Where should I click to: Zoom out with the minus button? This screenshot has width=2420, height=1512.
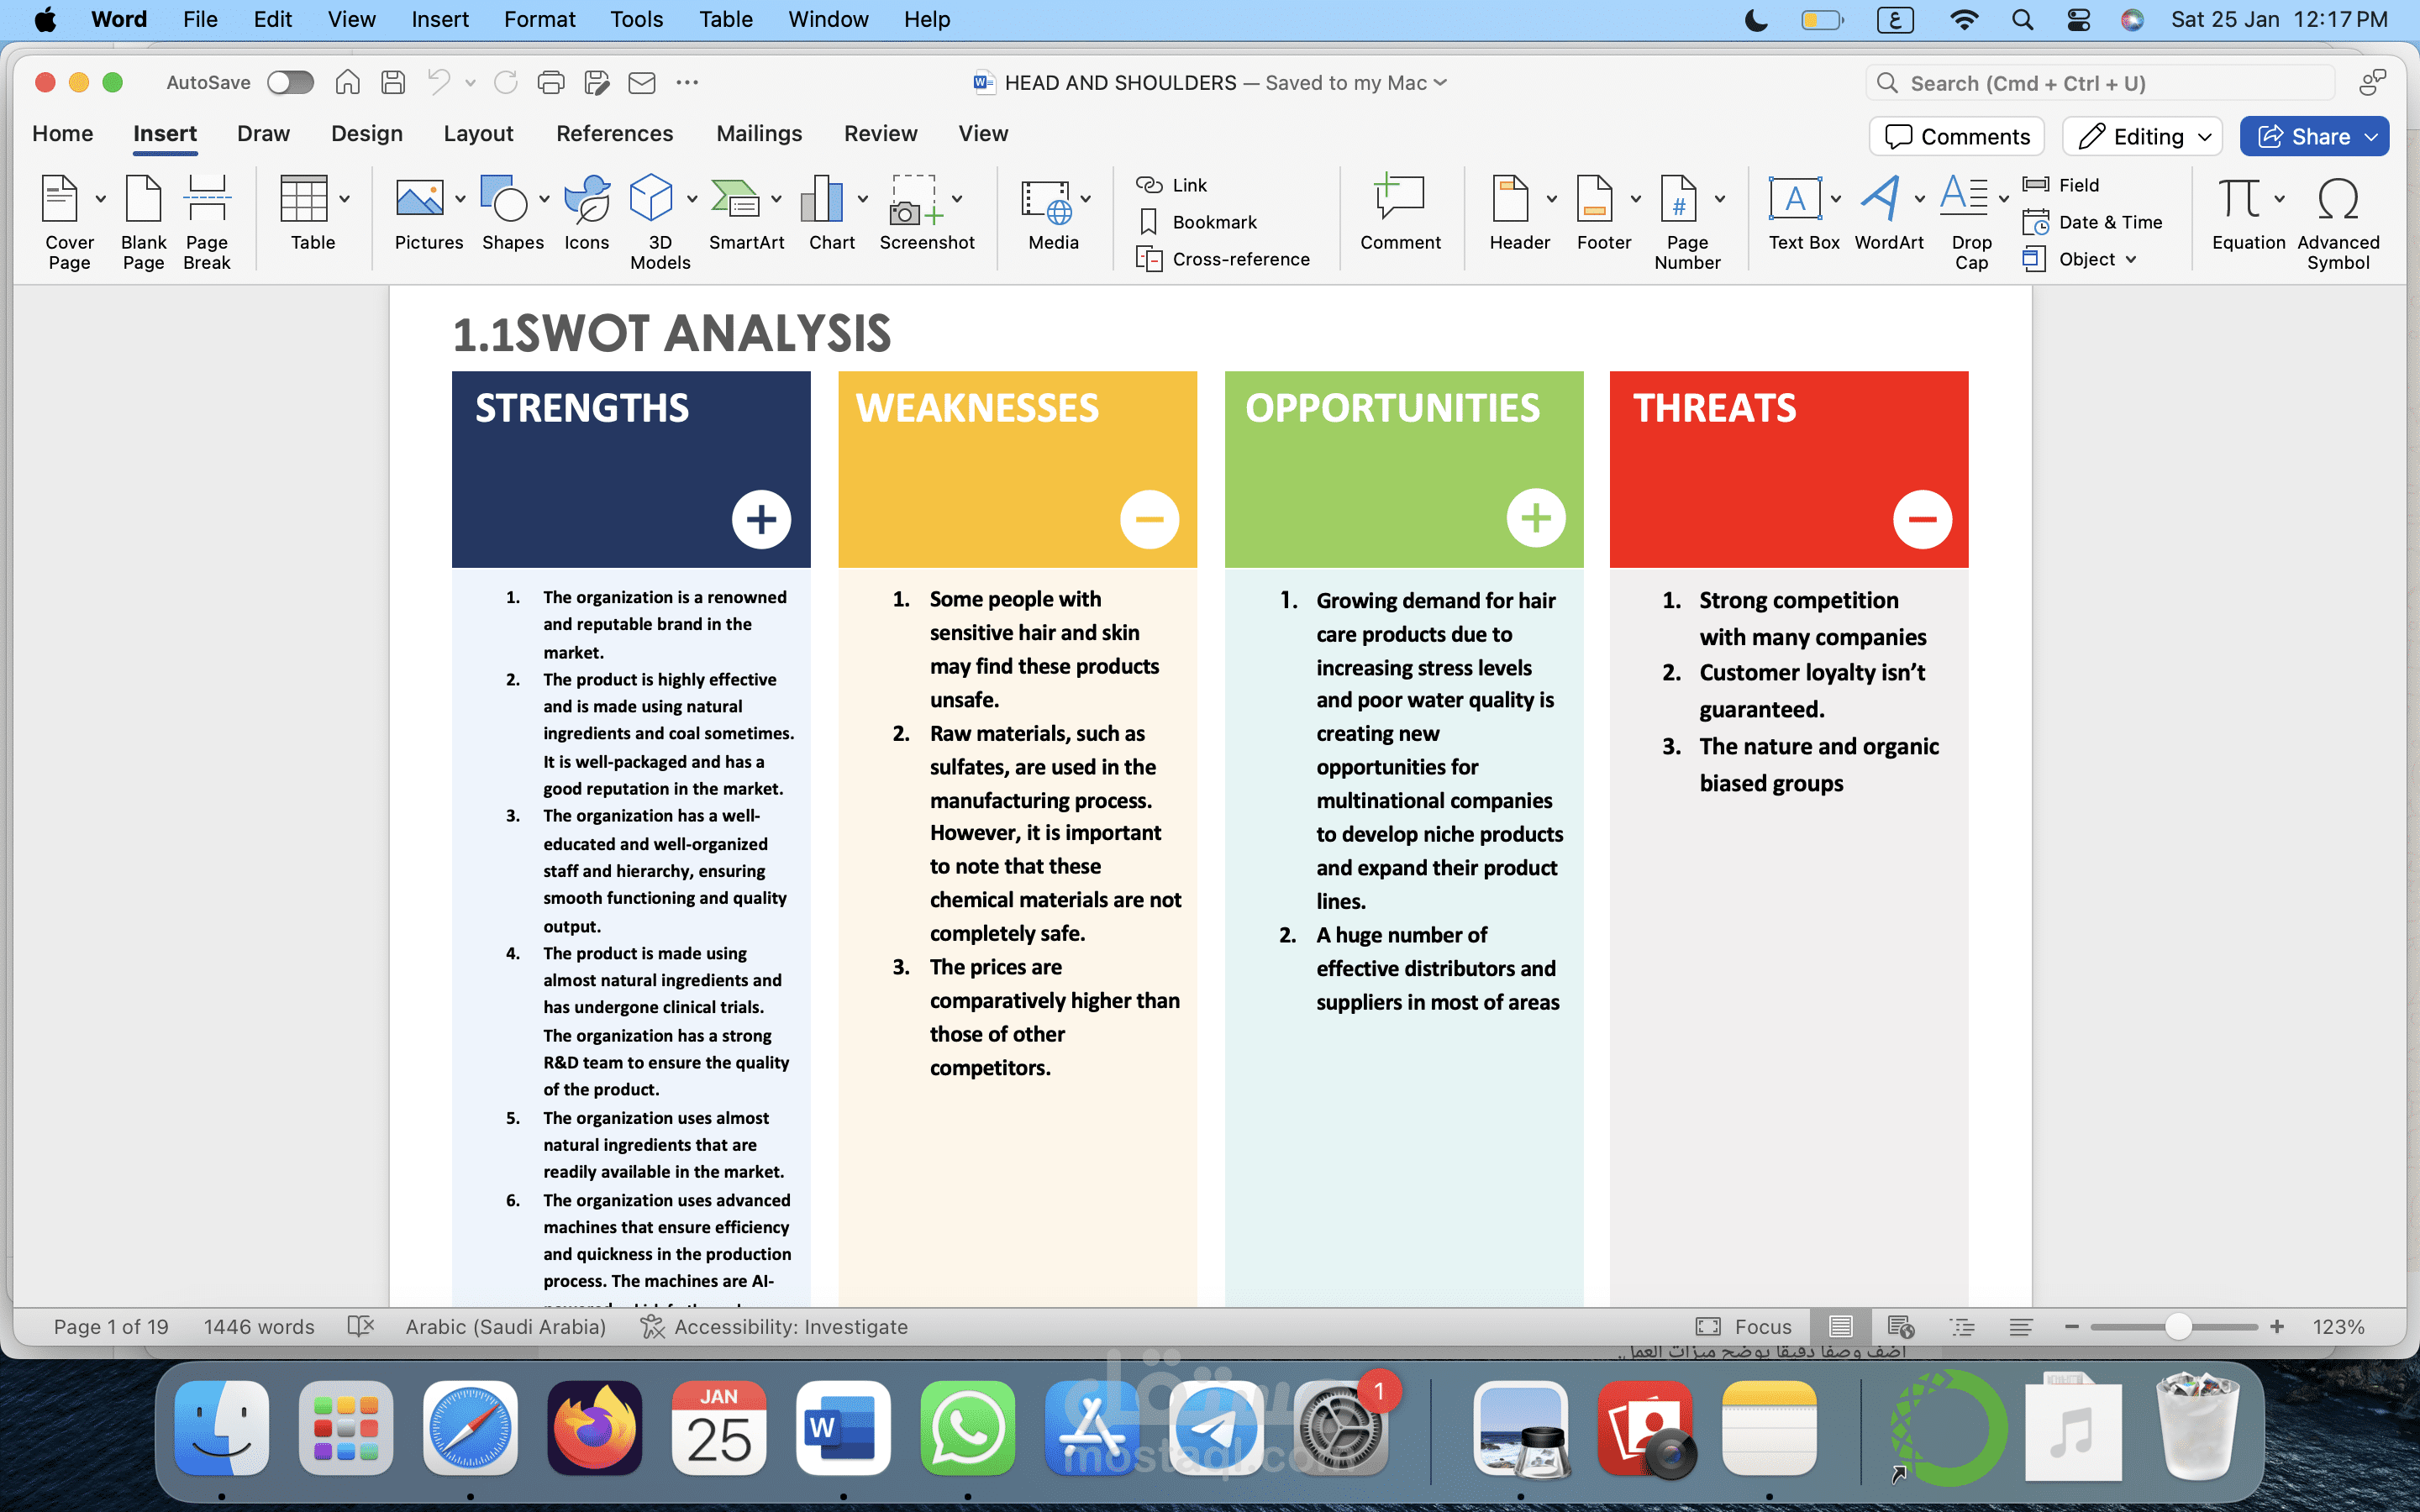pyautogui.click(x=2071, y=1327)
